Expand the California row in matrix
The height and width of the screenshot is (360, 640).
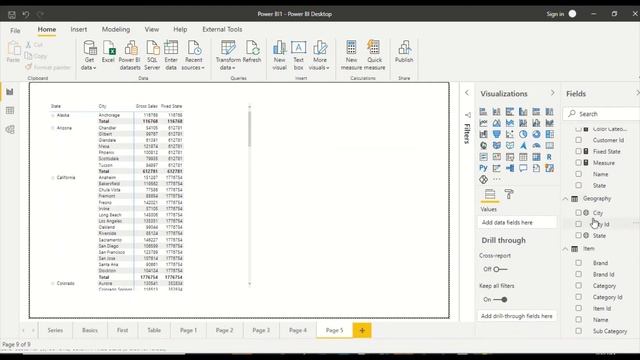[53, 178]
